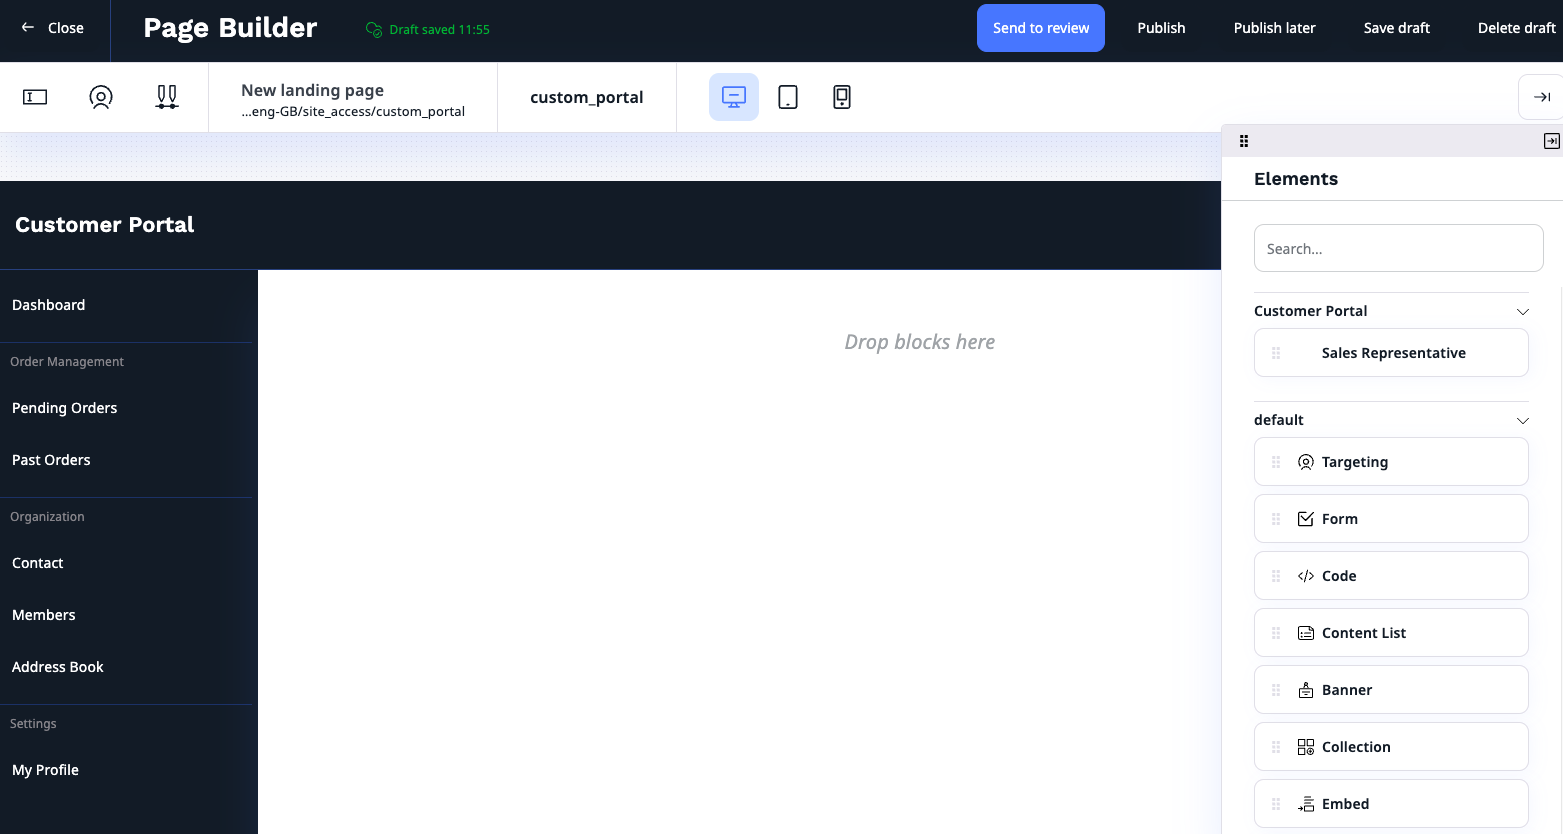Click the drag handle on the Form block
Image resolution: width=1563 pixels, height=834 pixels.
click(1275, 518)
